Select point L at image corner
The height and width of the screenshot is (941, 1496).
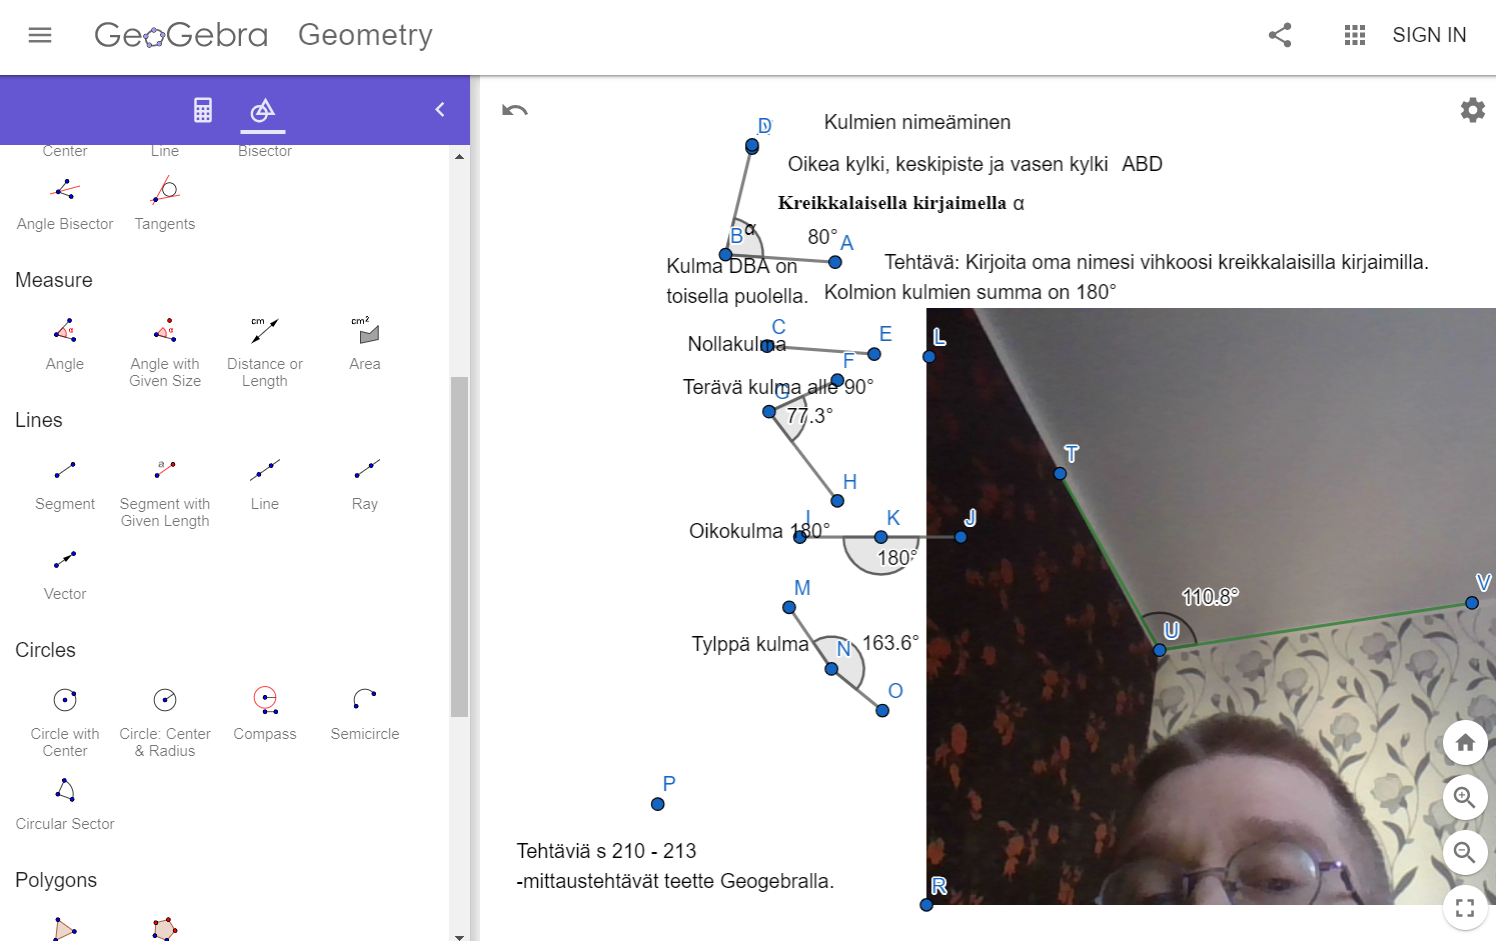pyautogui.click(x=929, y=356)
